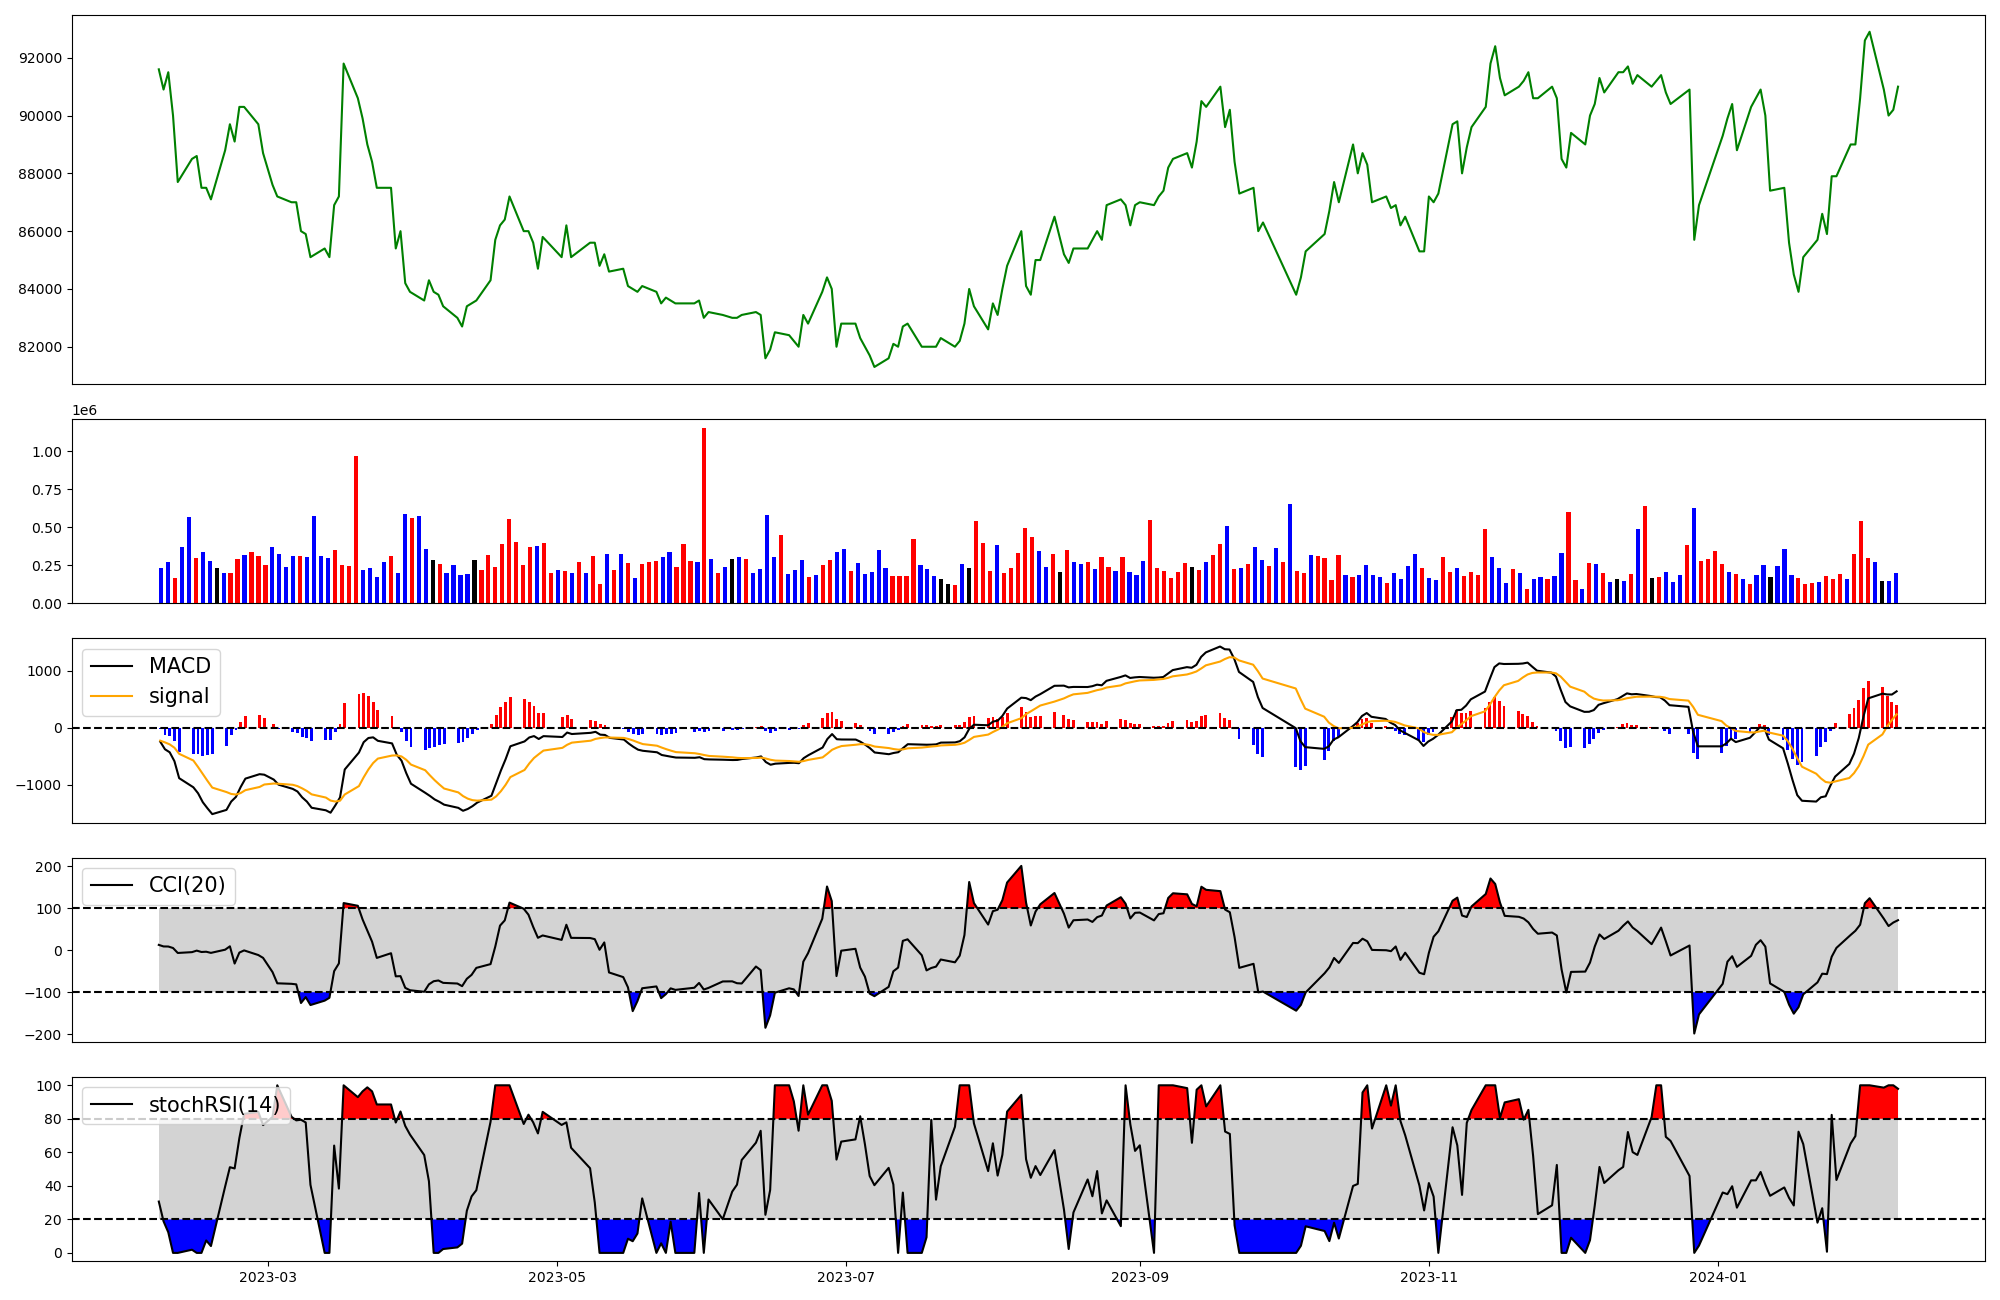
Task: Click the −100 label on CCI axis
Action: click(42, 993)
